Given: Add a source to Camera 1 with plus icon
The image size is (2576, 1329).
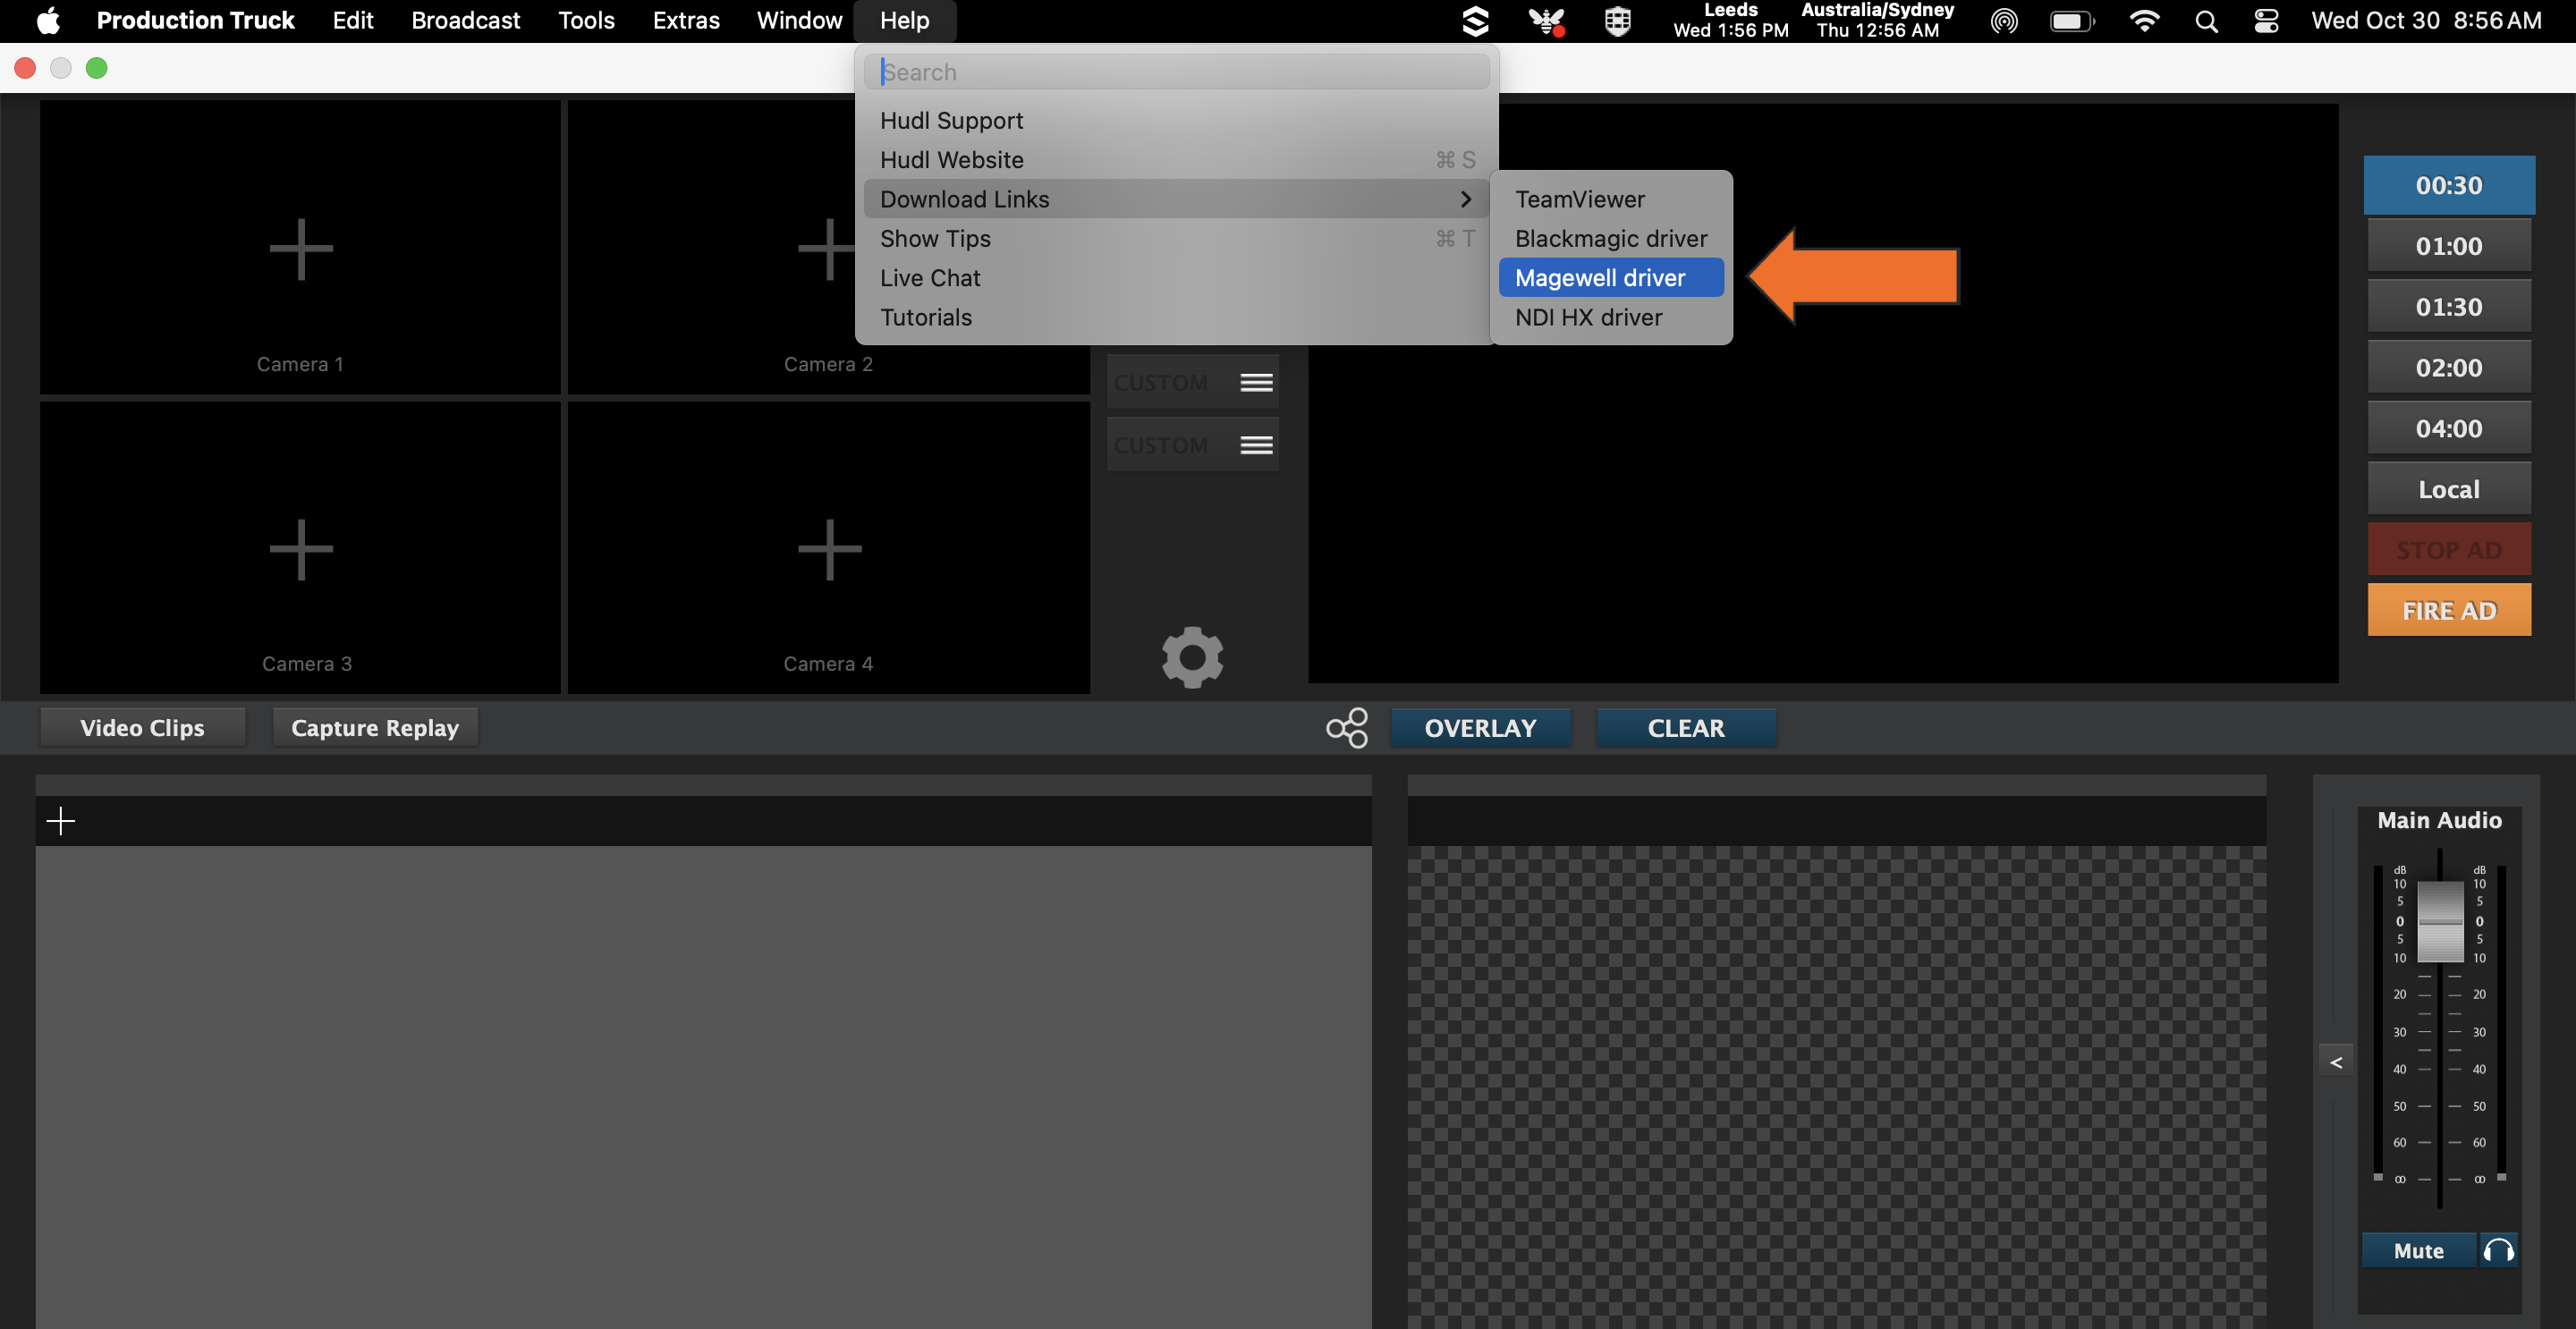Looking at the screenshot, I should [x=300, y=248].
